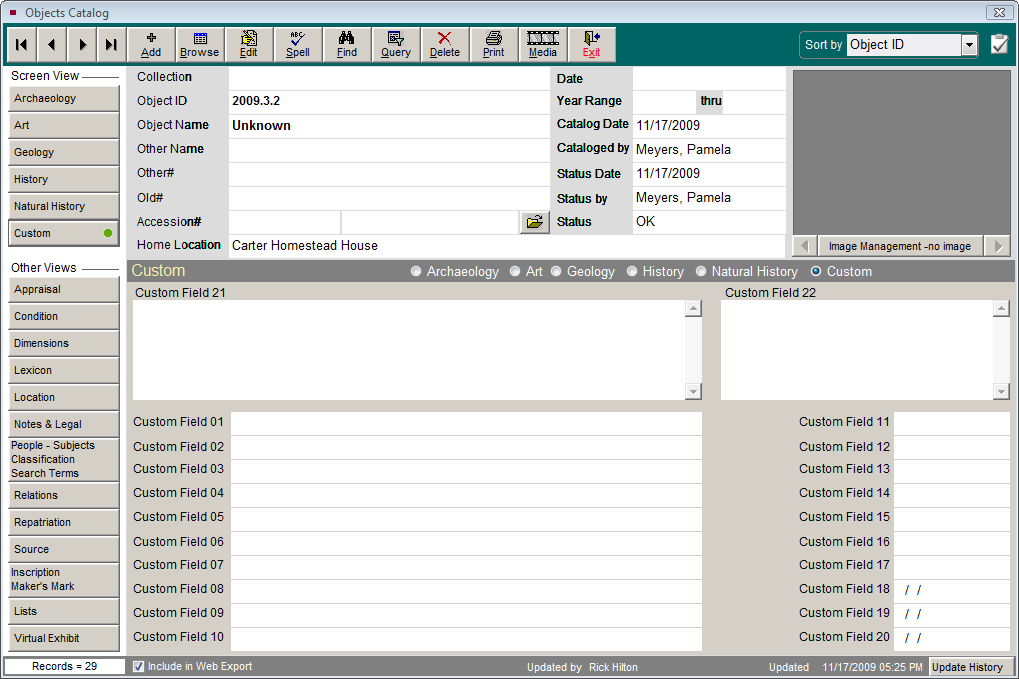
Task: Go to the last record with navigation arrow
Action: pos(112,44)
